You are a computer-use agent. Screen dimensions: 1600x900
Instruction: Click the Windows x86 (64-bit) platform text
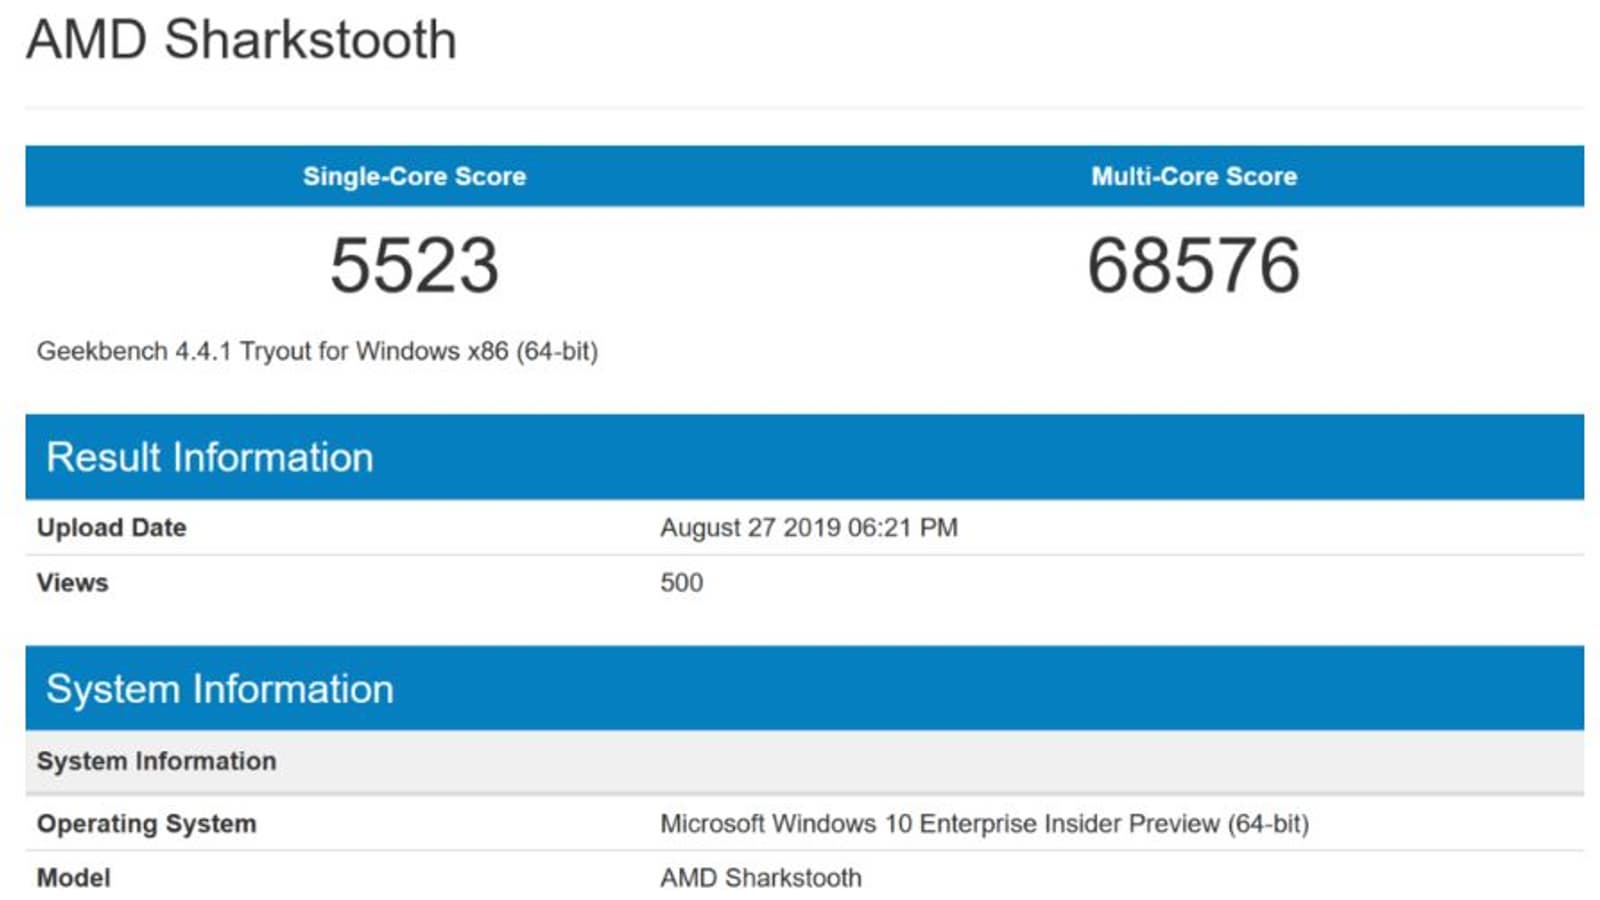coord(477,352)
